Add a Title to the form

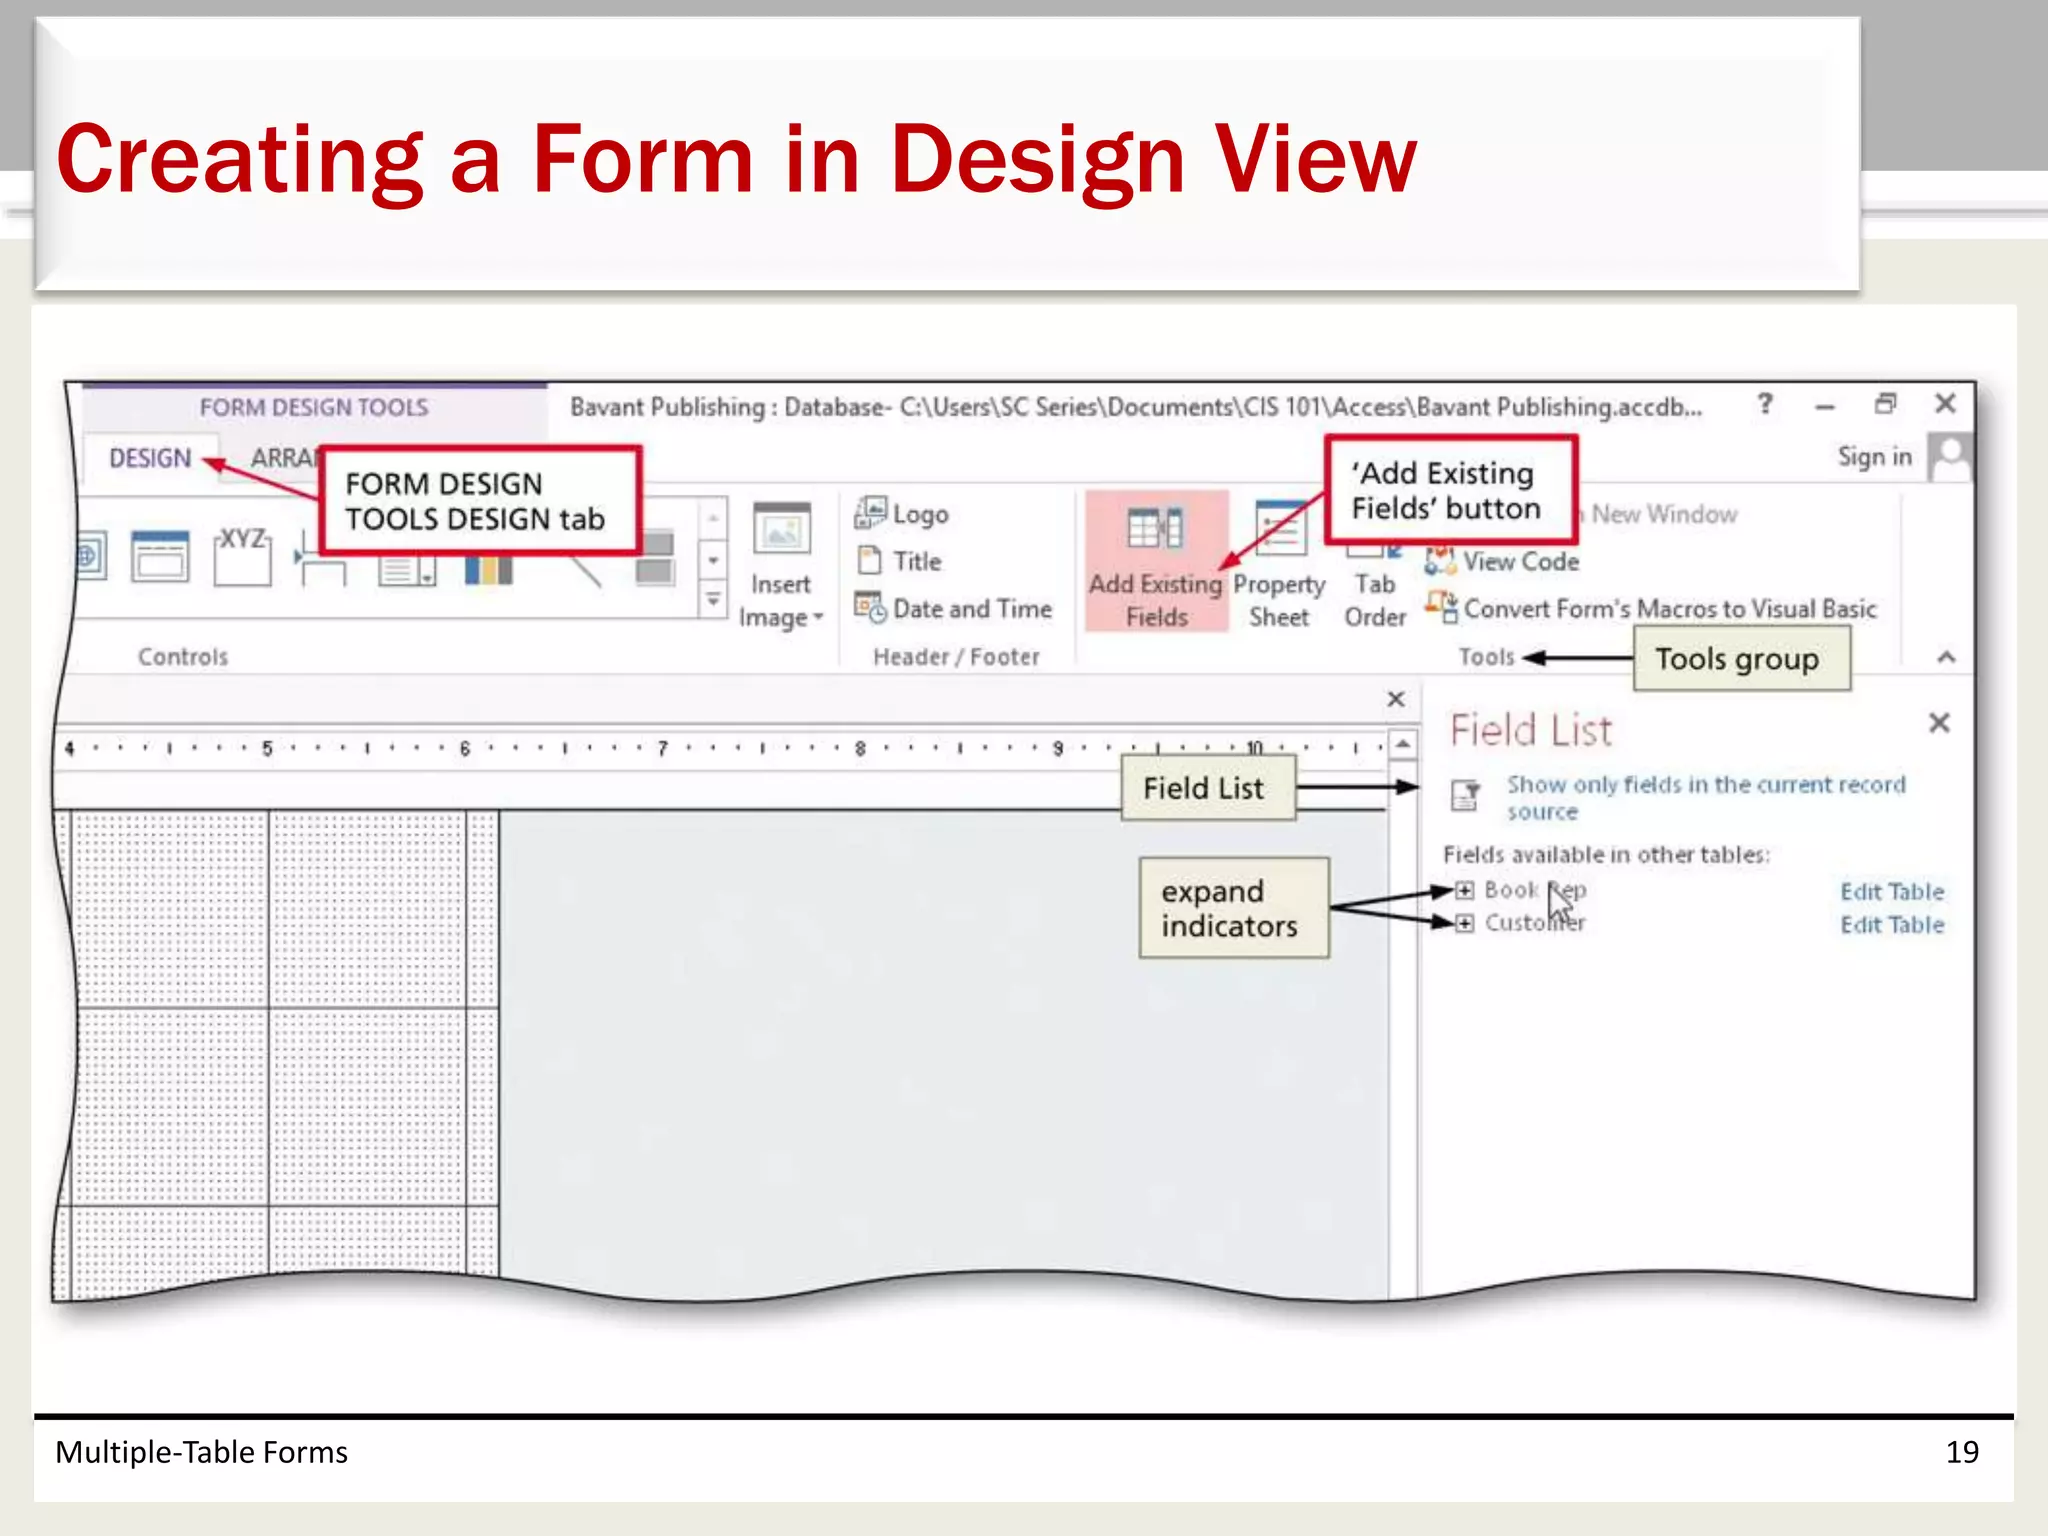tap(899, 561)
